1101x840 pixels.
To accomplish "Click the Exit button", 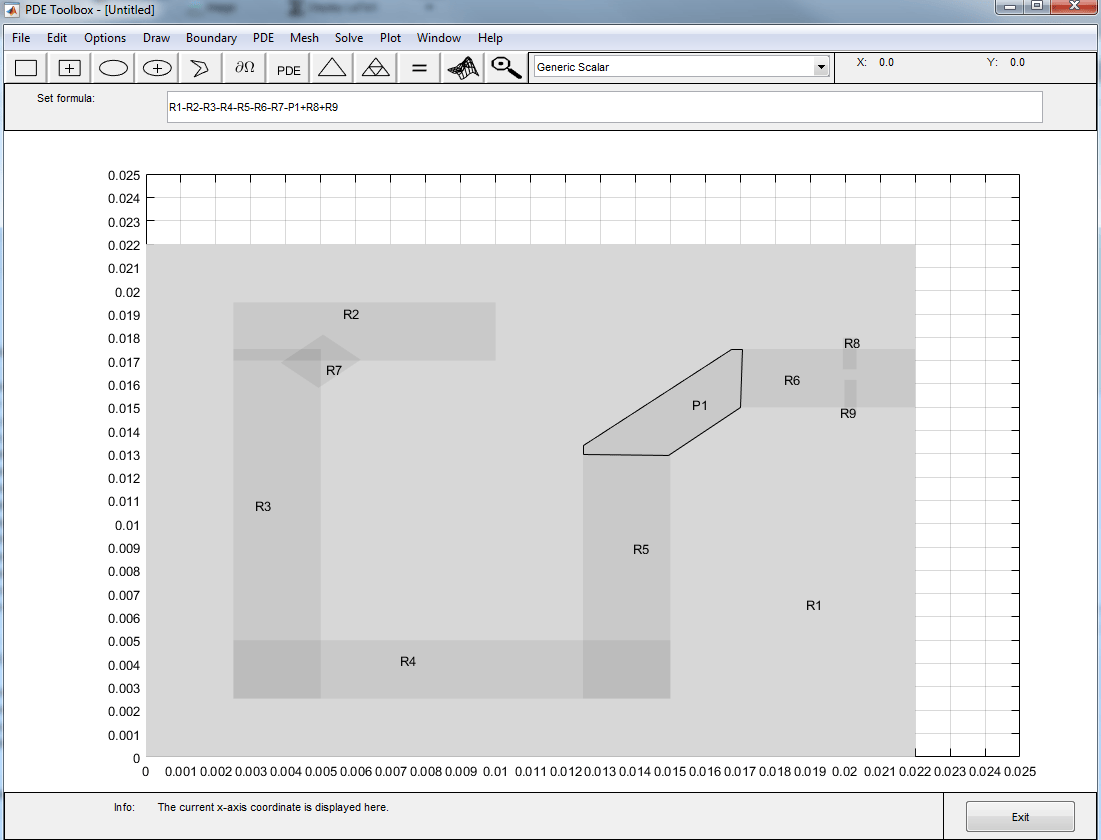I will tap(1020, 817).
